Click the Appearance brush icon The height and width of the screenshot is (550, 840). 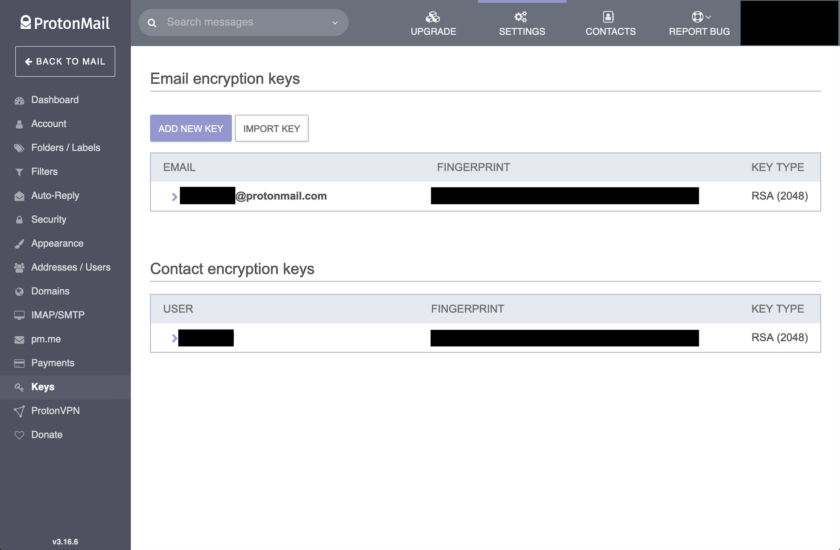[x=19, y=244]
